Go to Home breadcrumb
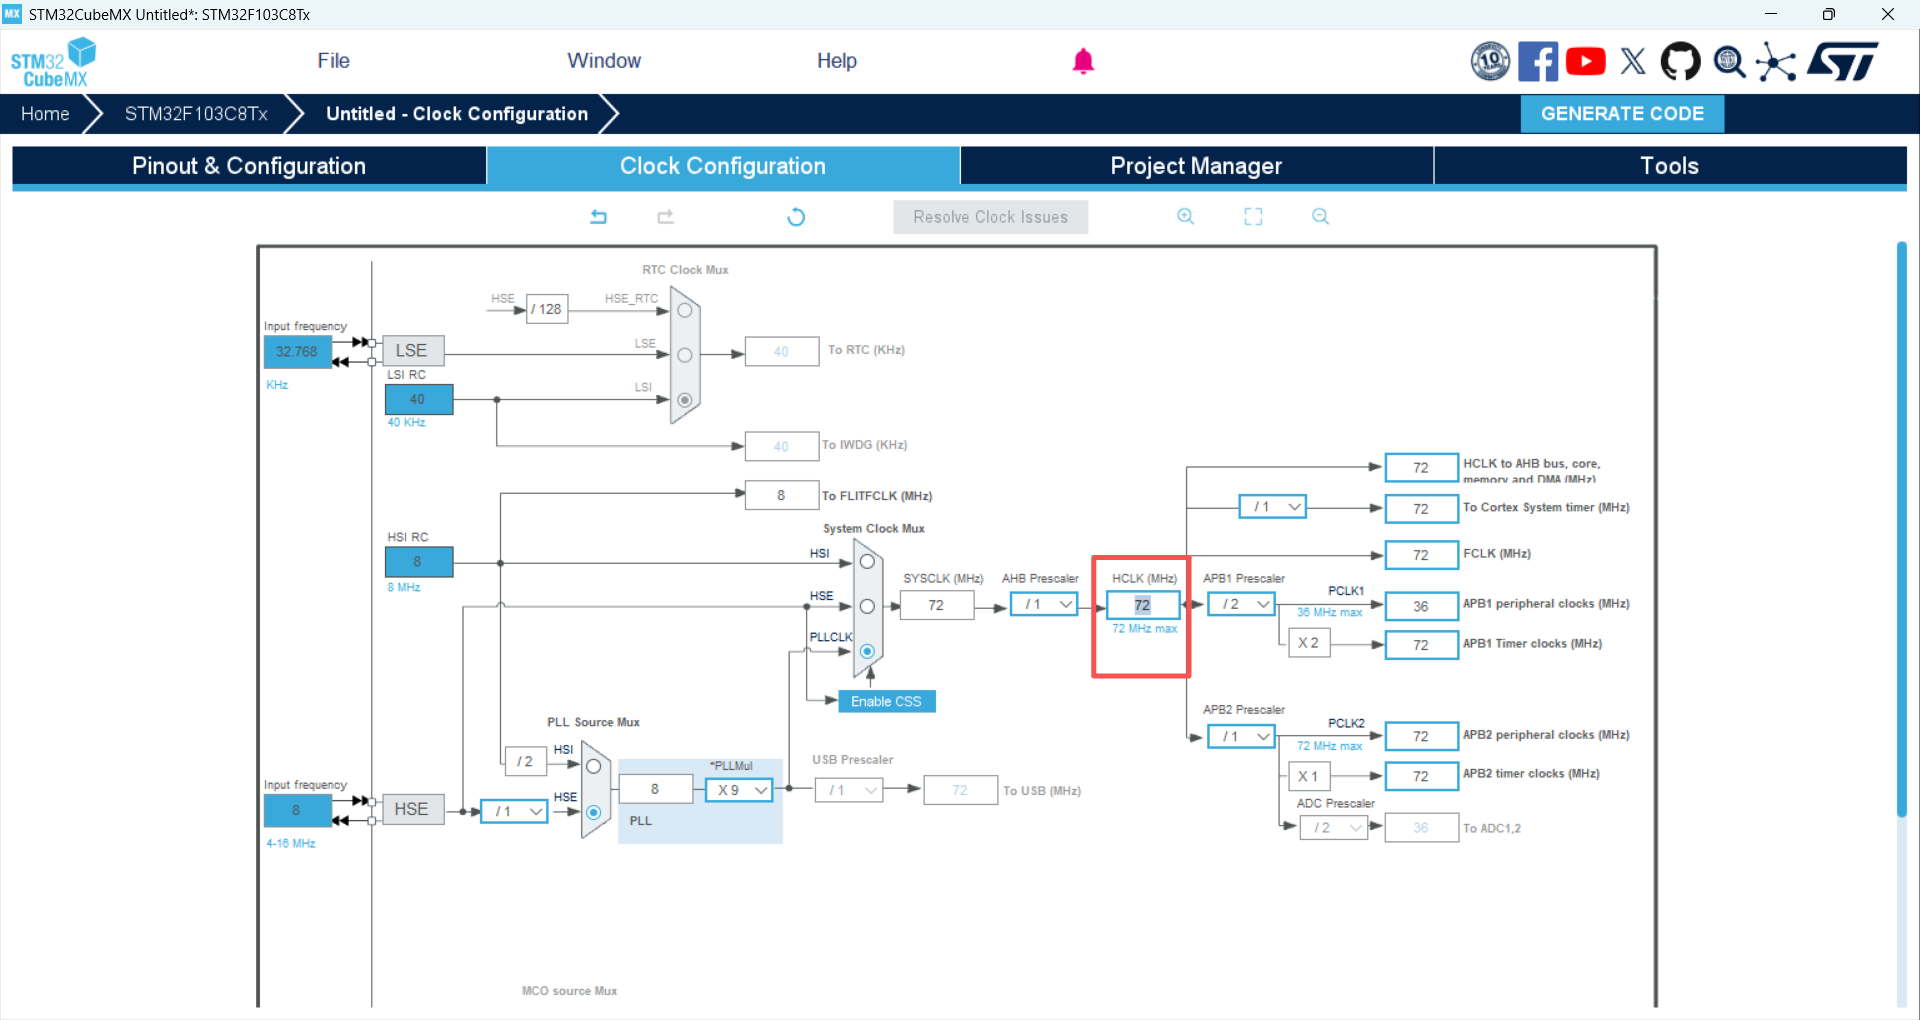The width and height of the screenshot is (1920, 1020). [x=45, y=114]
